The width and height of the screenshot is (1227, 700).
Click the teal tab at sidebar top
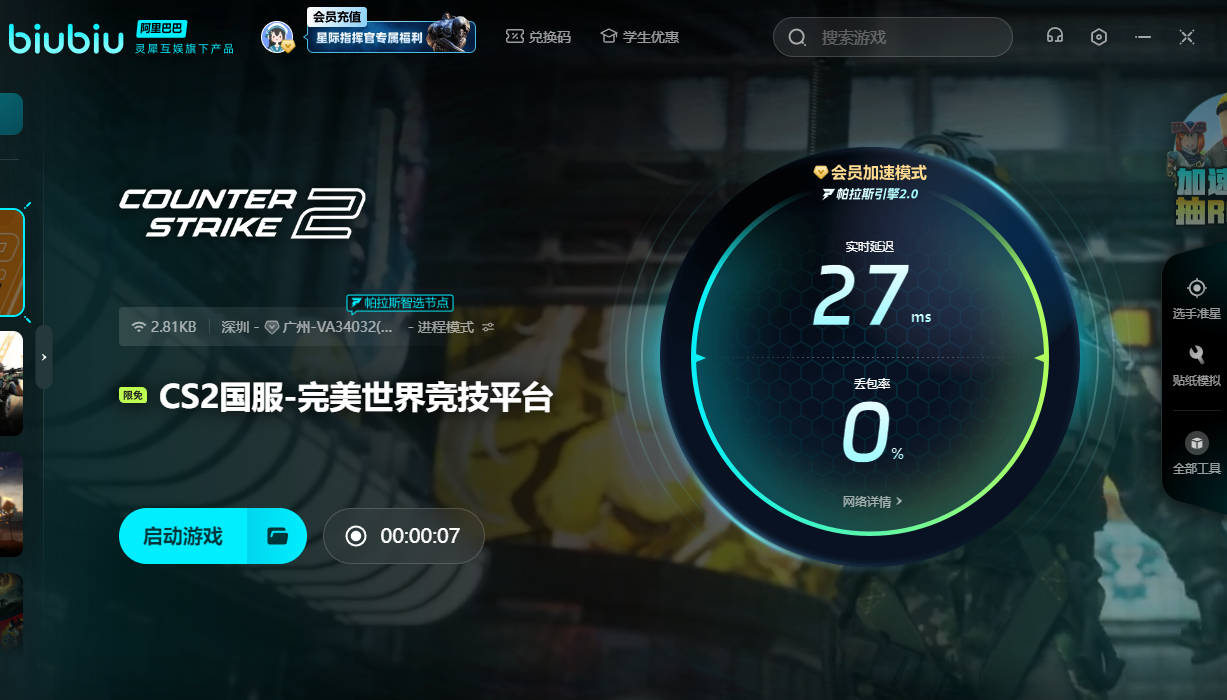11,114
